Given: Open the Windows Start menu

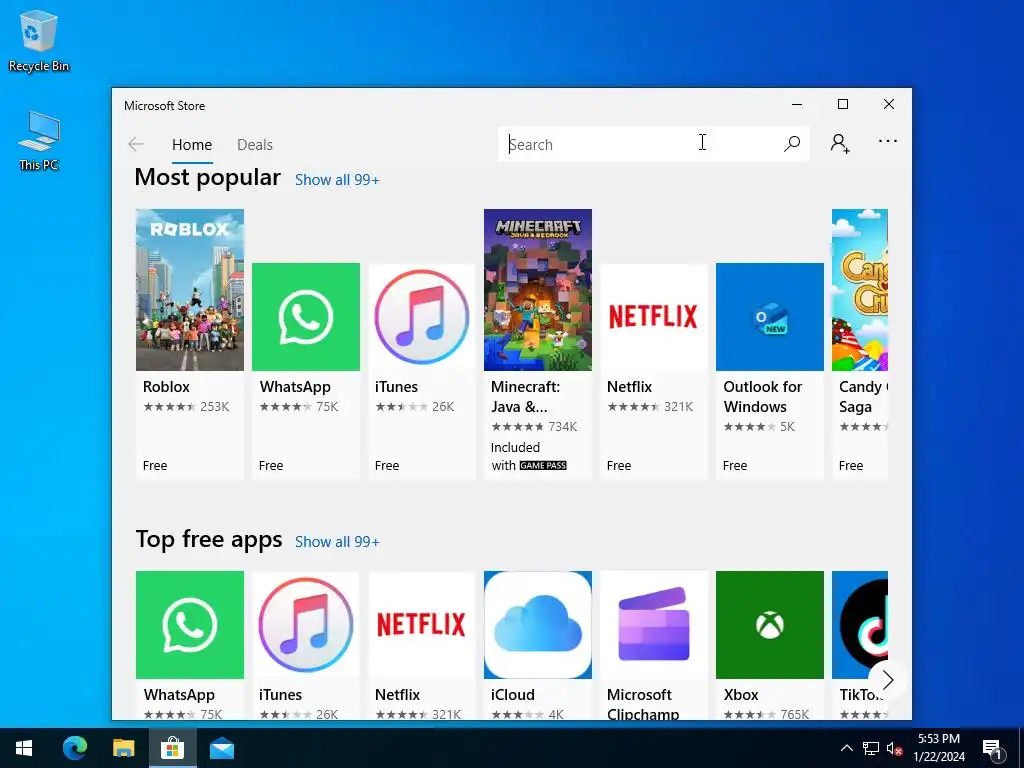Looking at the screenshot, I should pos(24,748).
